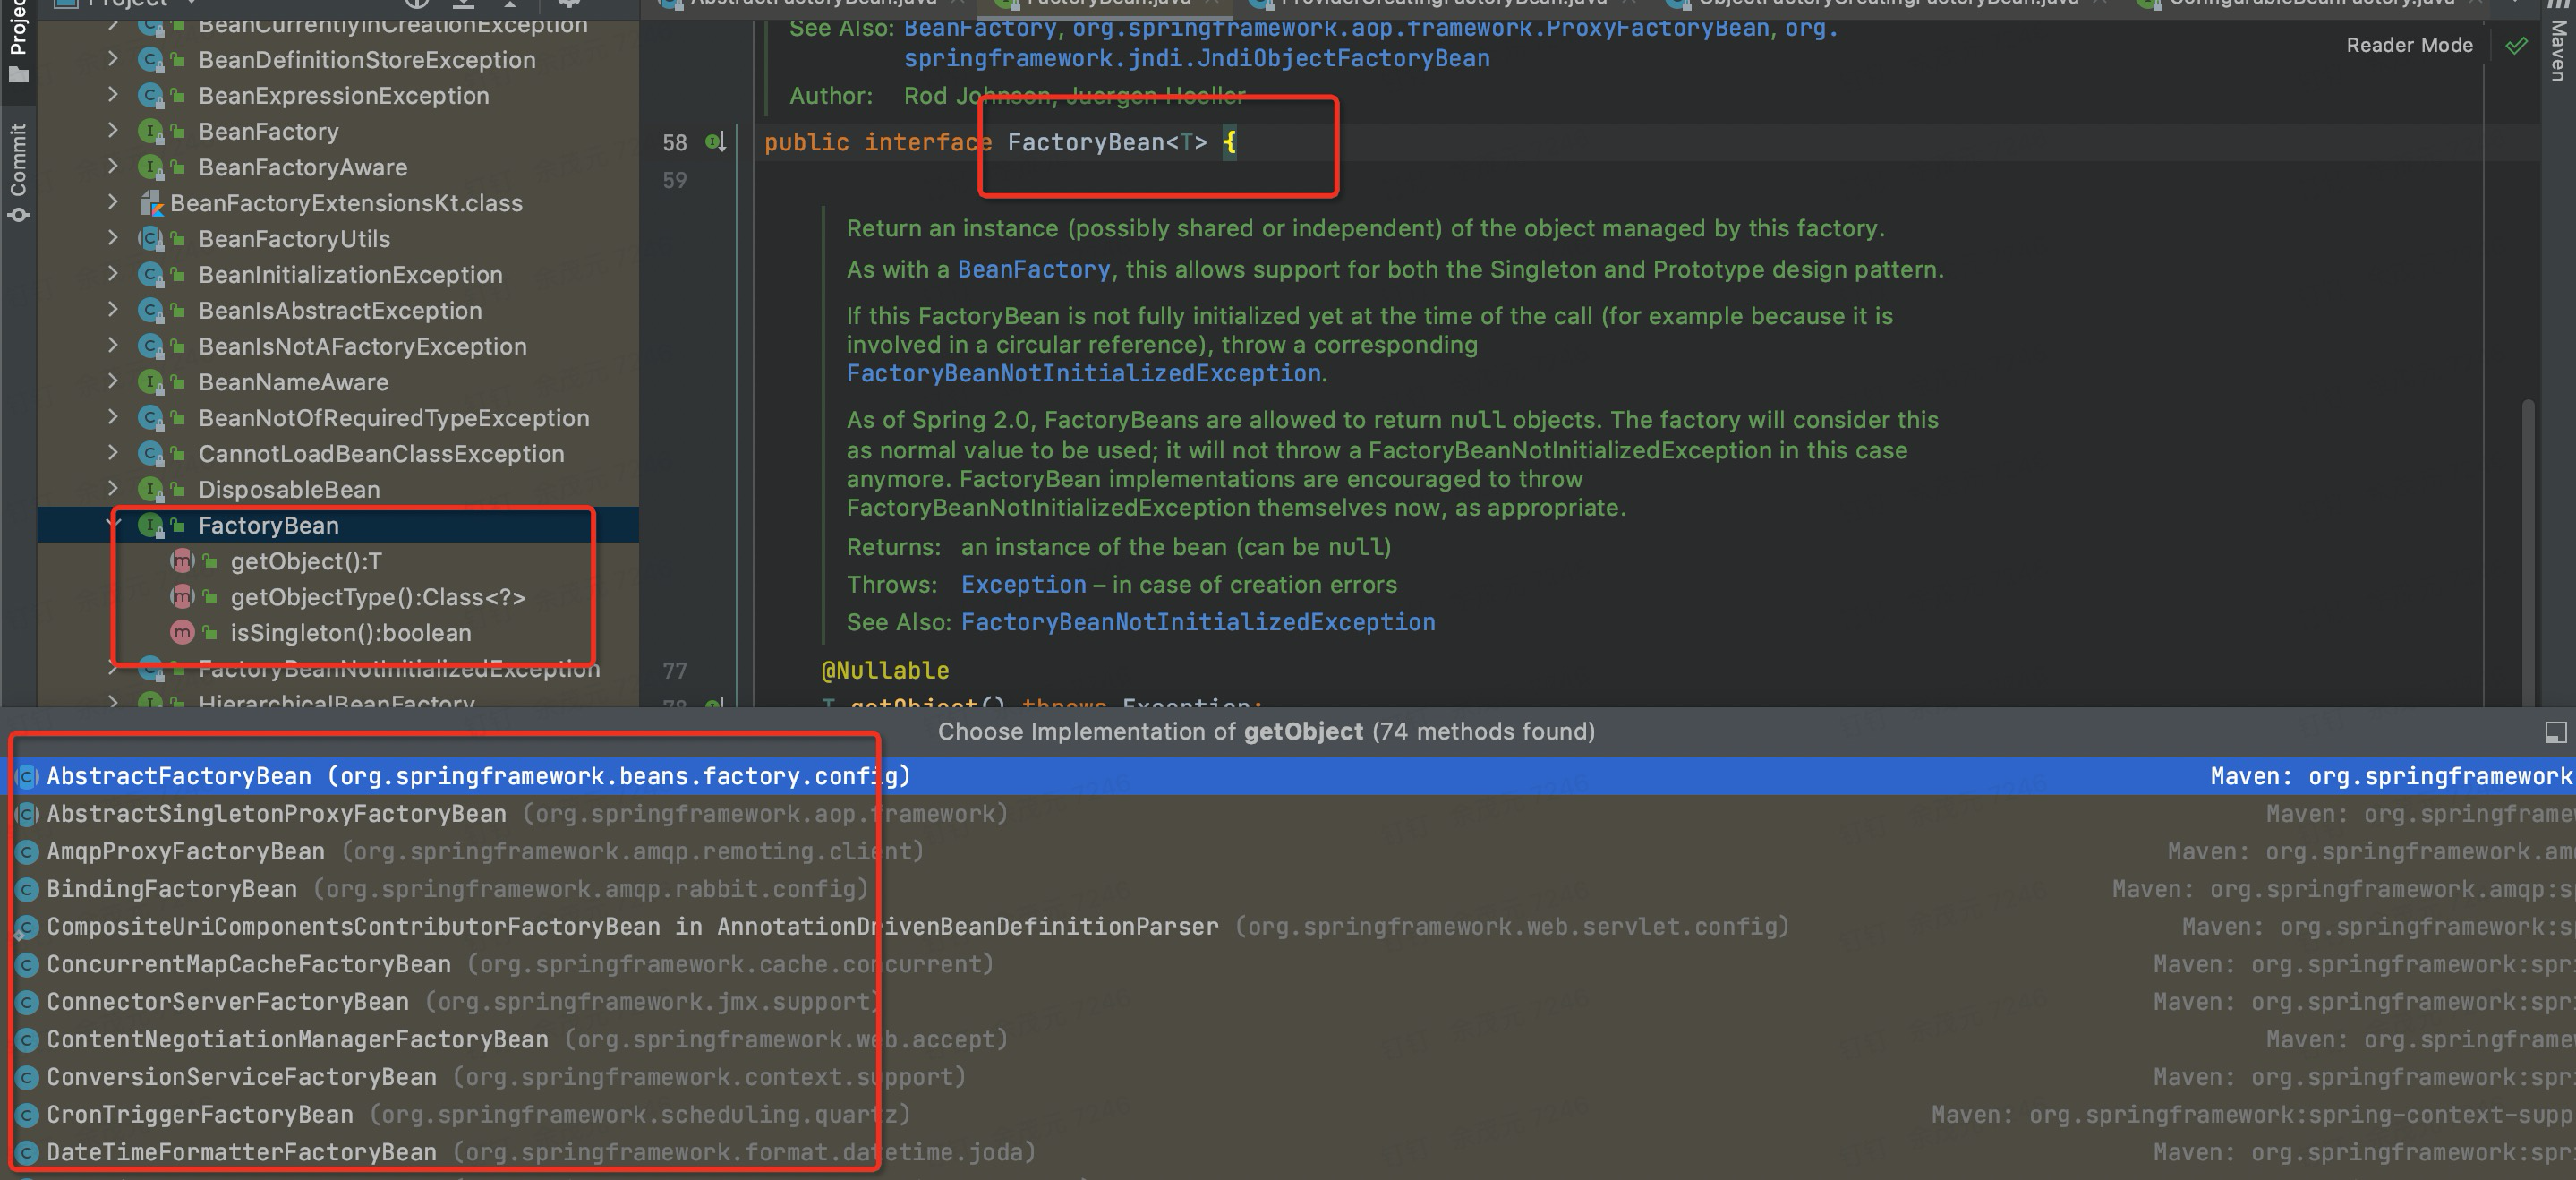The image size is (2576, 1180).
Task: Select isSingleton():boolean in the project tree
Action: pyautogui.click(x=350, y=633)
